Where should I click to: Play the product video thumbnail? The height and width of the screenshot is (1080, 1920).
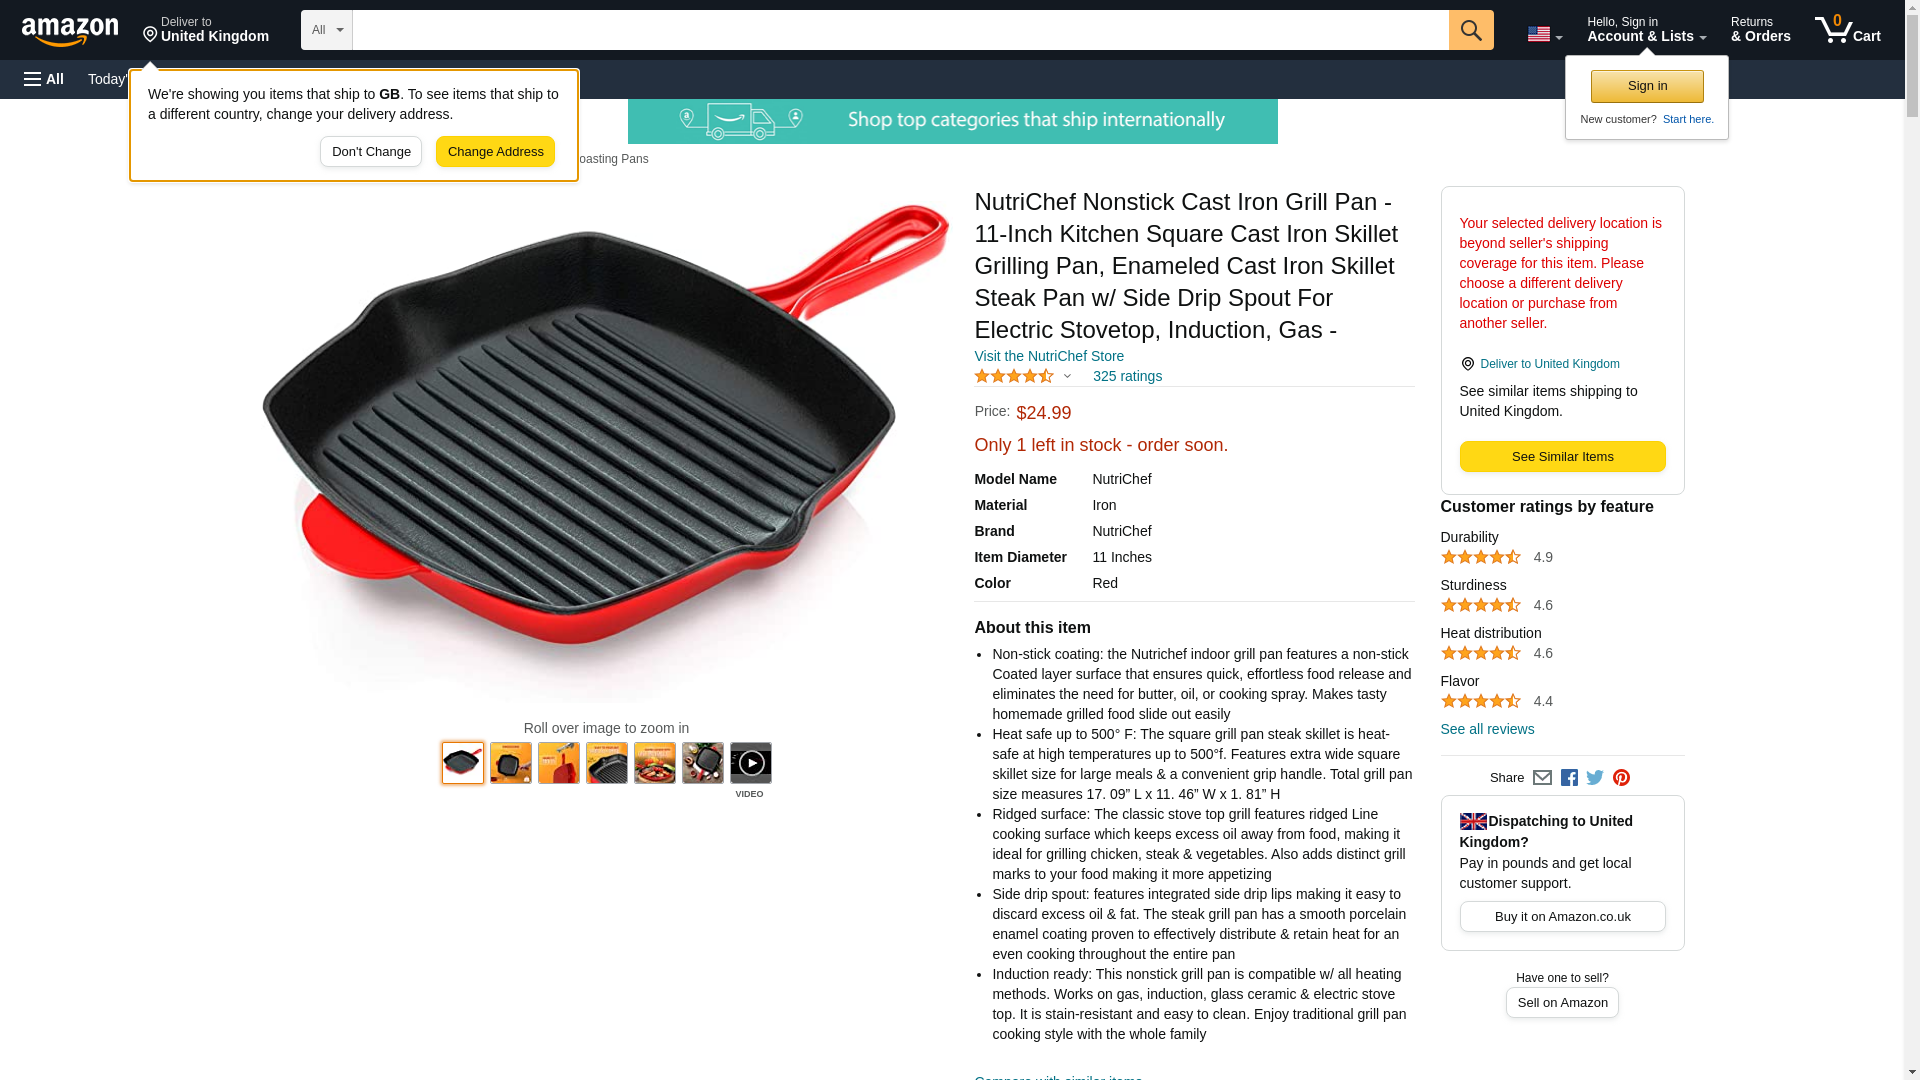750,763
